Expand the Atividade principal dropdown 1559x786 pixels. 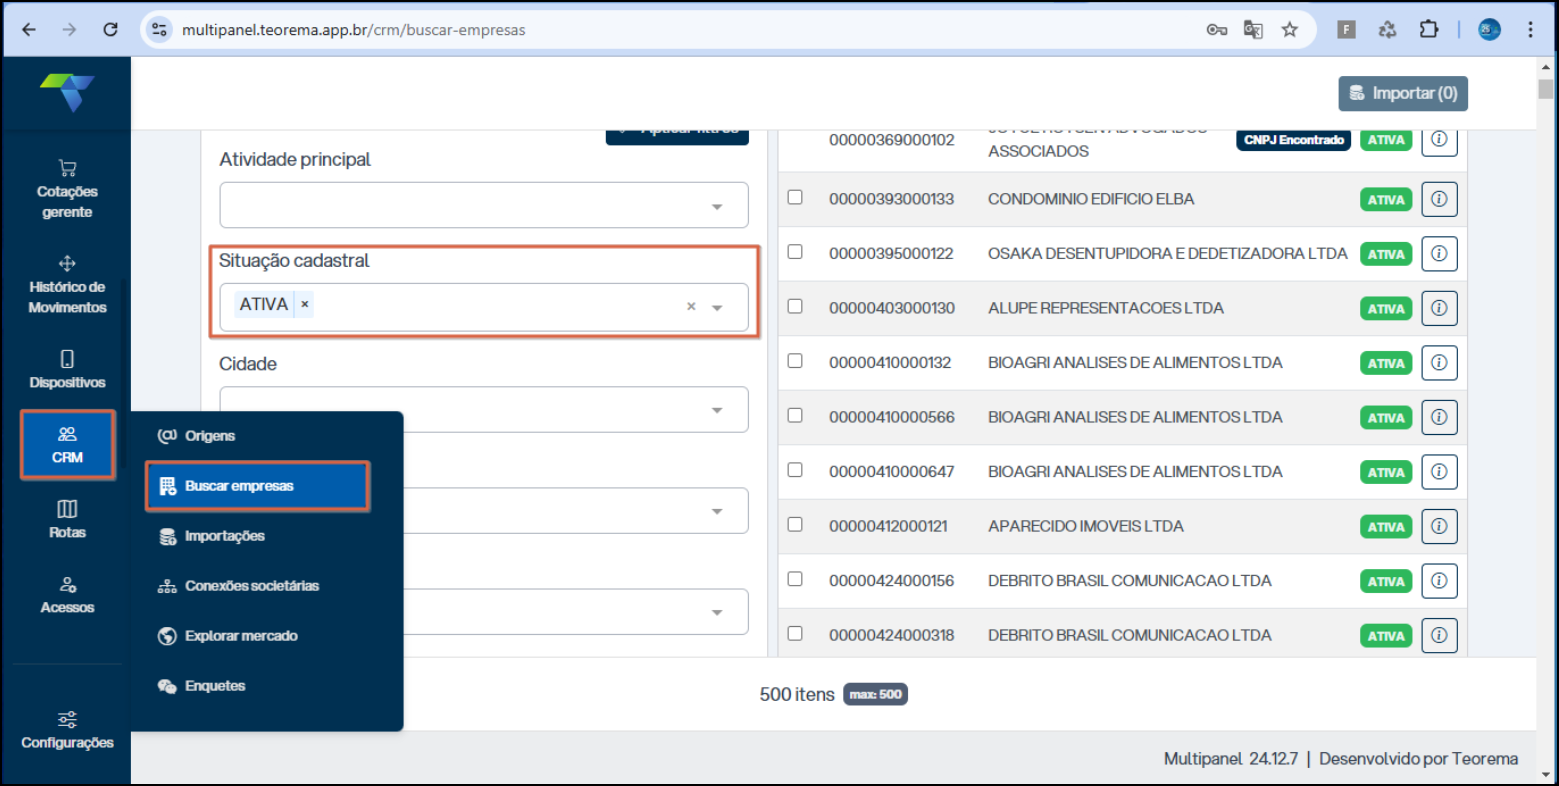[717, 206]
